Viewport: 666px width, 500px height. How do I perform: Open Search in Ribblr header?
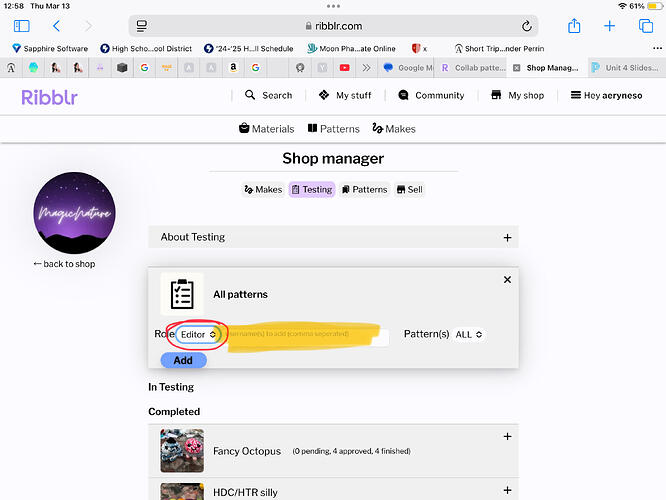pos(269,95)
